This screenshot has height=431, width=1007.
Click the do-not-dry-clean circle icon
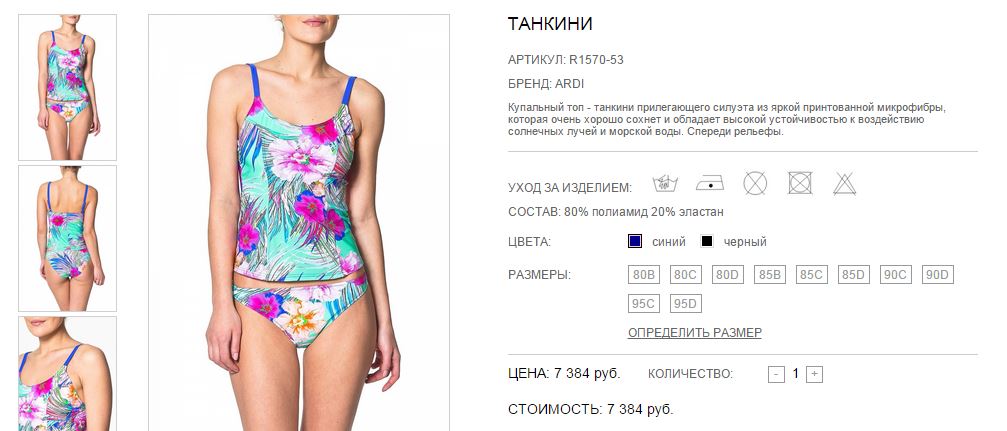(755, 184)
